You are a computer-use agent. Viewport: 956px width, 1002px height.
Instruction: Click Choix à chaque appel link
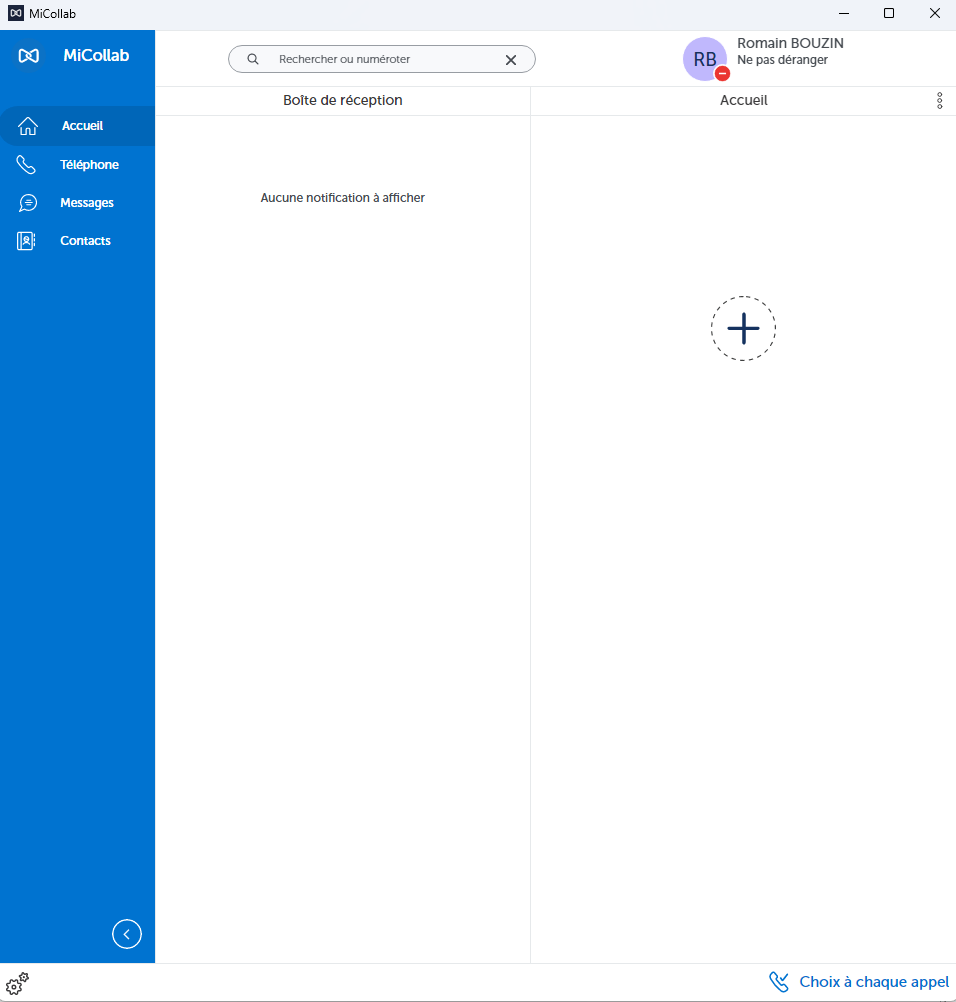click(874, 982)
